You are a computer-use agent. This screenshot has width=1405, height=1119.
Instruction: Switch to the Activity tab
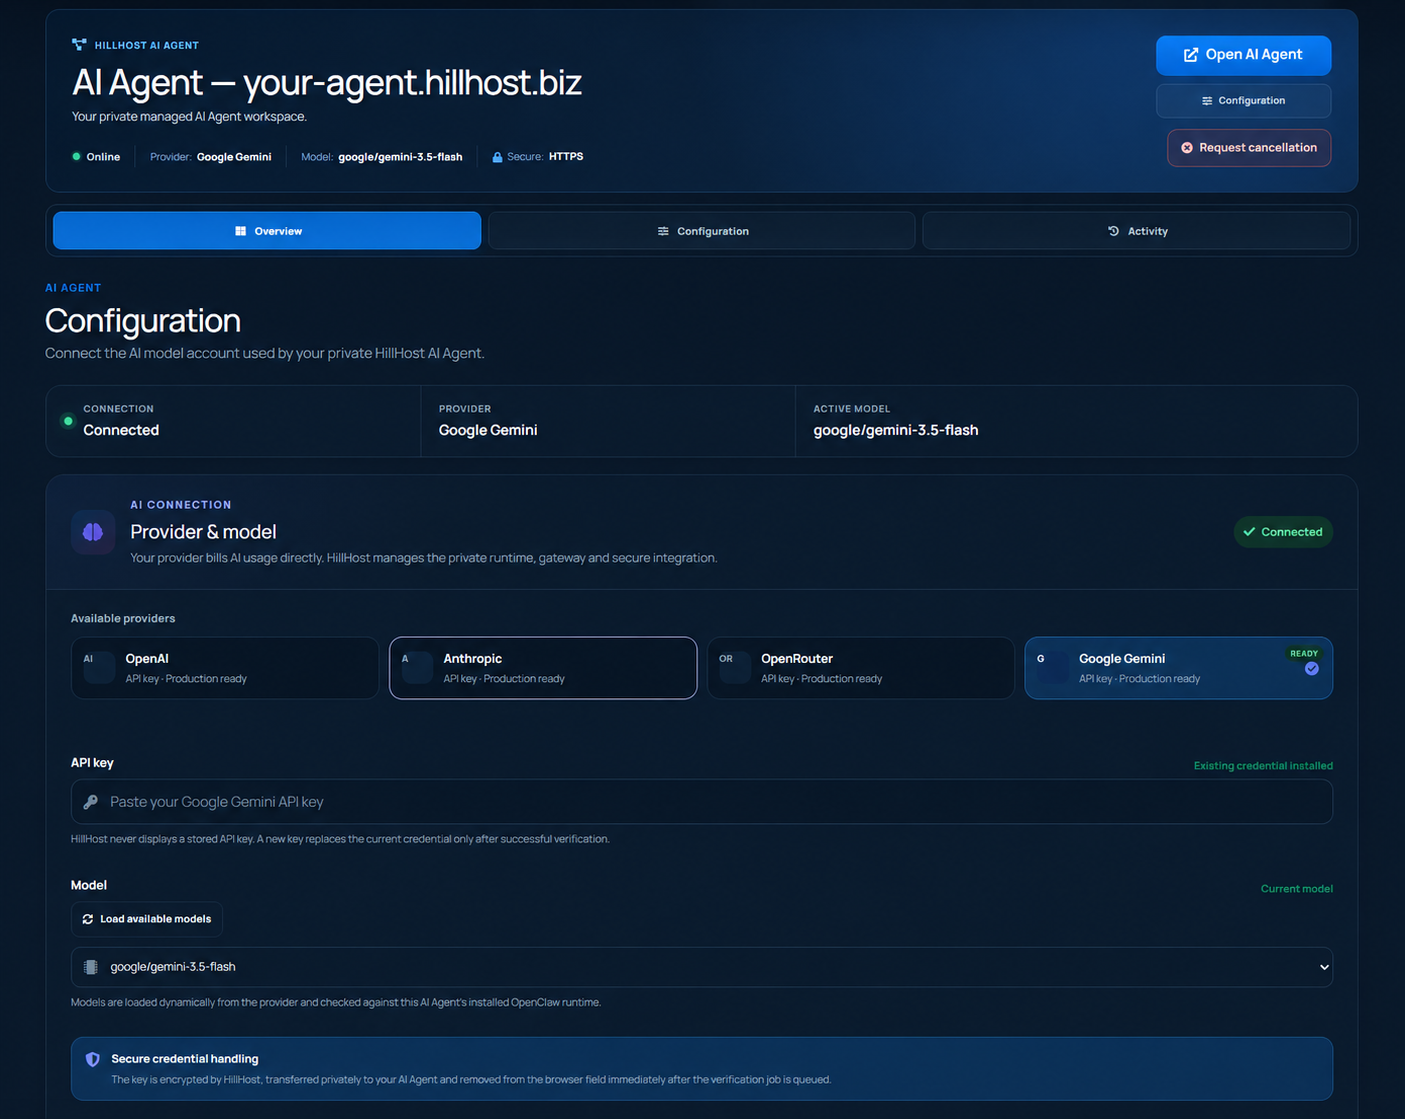coord(1136,231)
